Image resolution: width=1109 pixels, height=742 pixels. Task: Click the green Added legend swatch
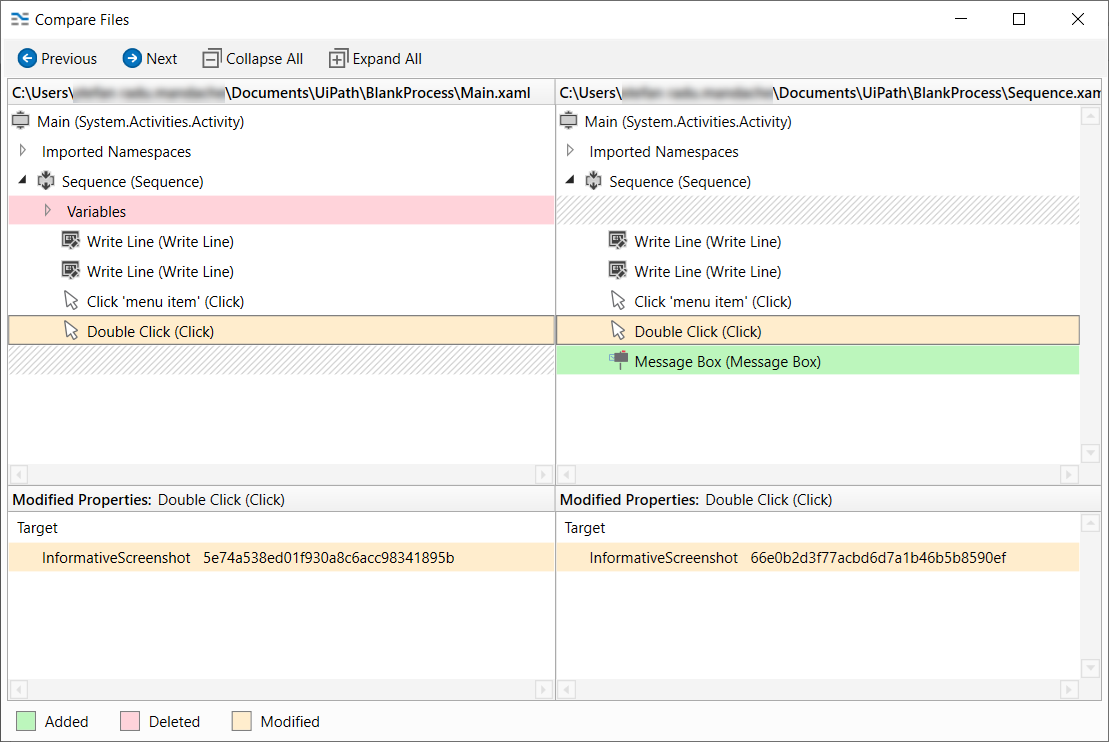tap(30, 721)
